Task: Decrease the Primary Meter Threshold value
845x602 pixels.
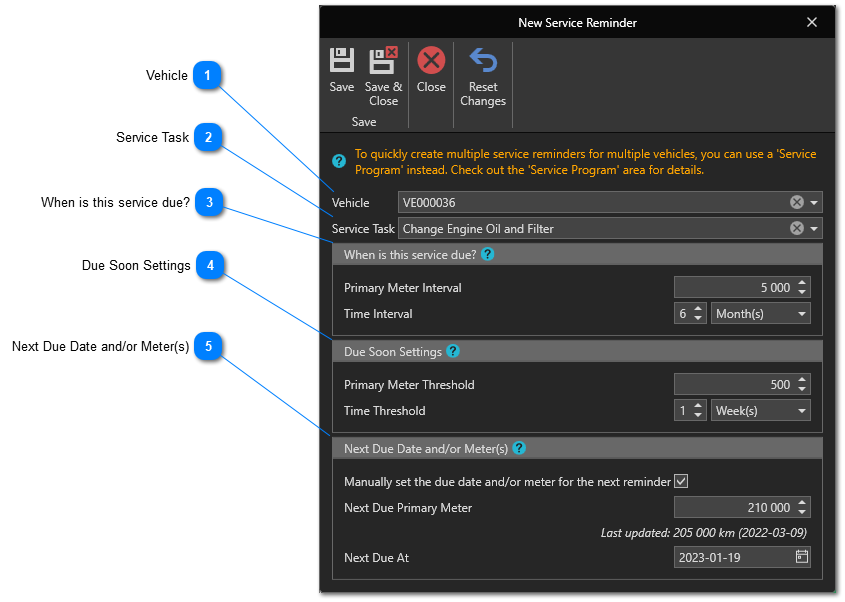Action: [803, 390]
